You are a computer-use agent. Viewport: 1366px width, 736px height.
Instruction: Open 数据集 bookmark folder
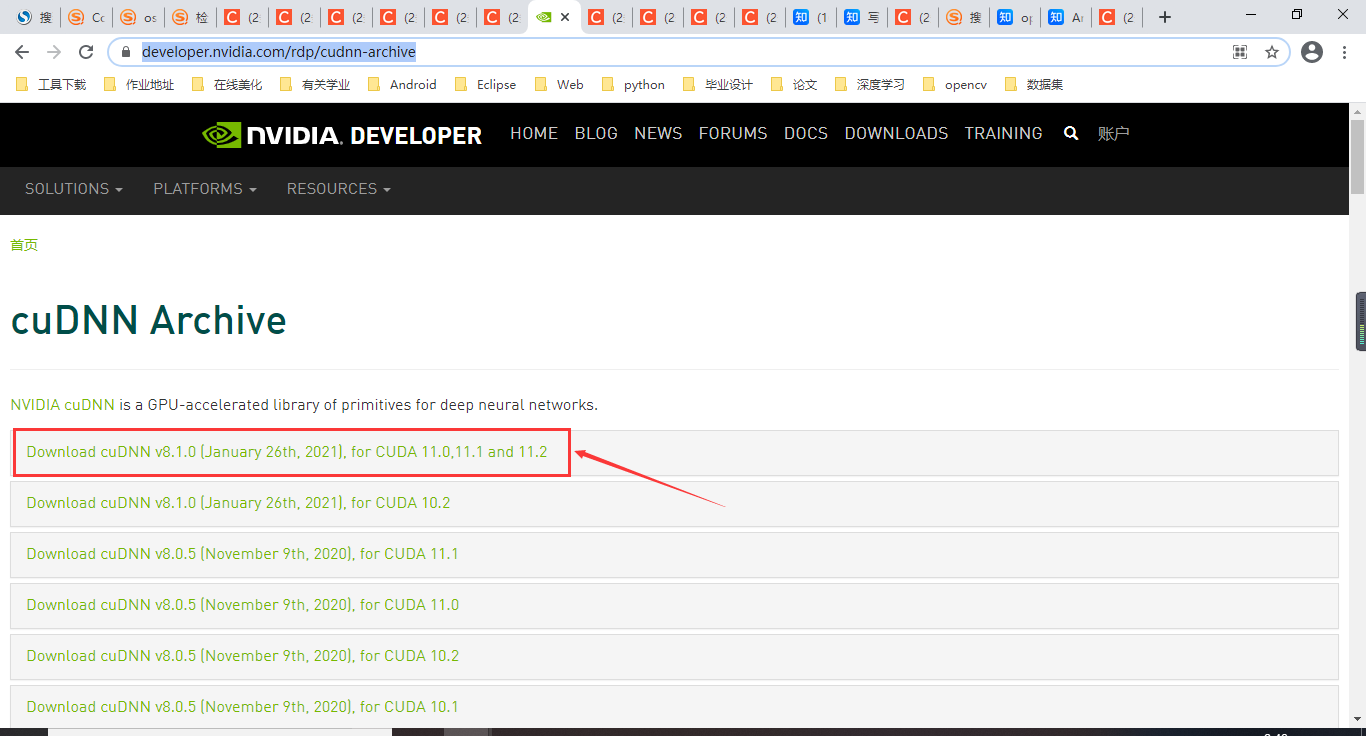1034,85
